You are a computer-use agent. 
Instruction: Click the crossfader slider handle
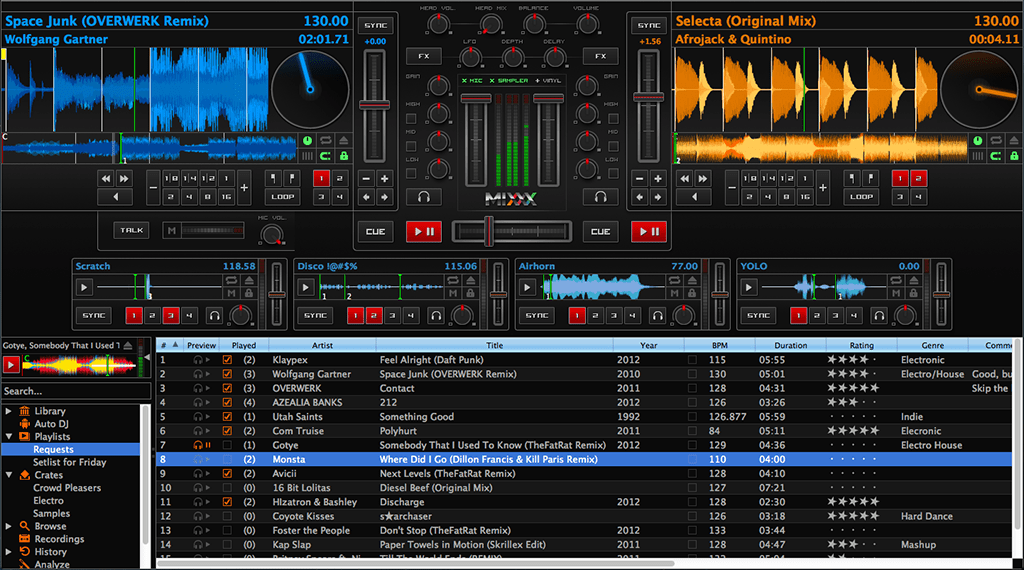[488, 231]
